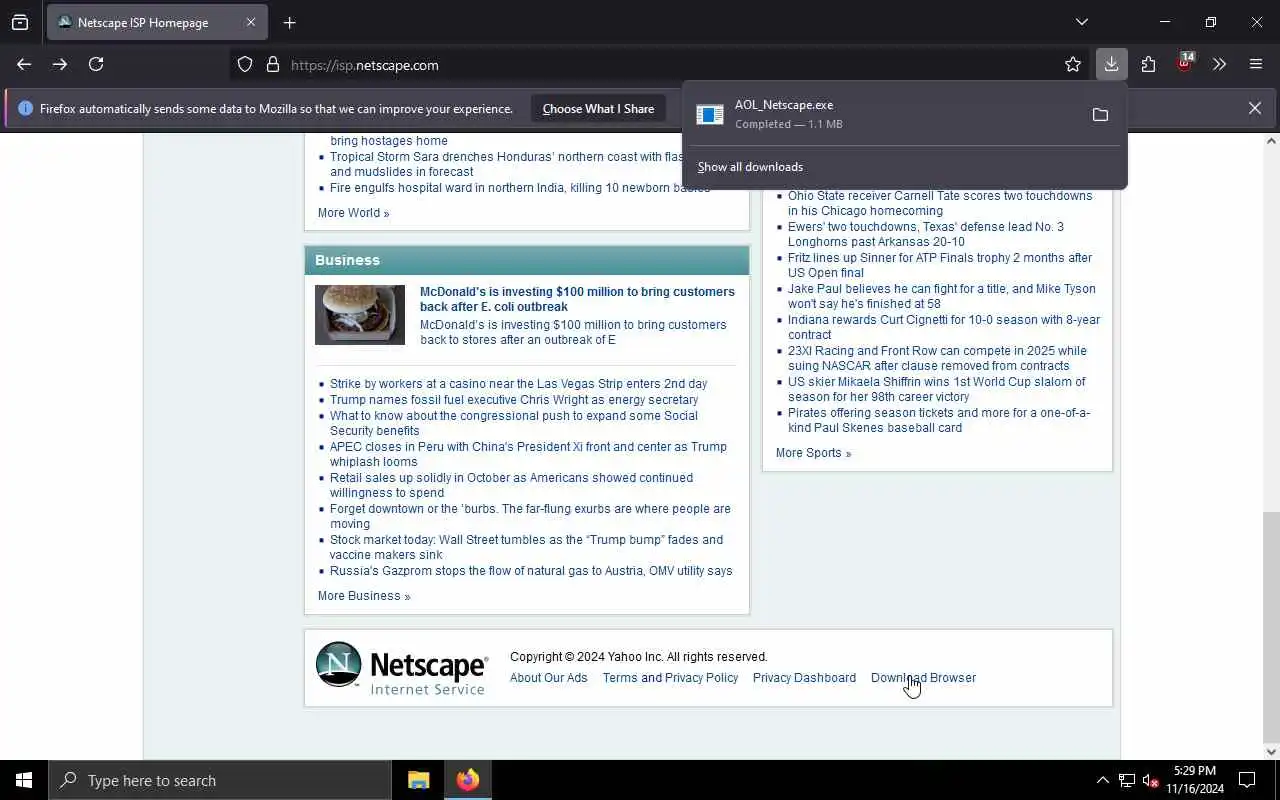Open the McDonald's burger thumbnail image
The width and height of the screenshot is (1280, 800).
(x=360, y=315)
